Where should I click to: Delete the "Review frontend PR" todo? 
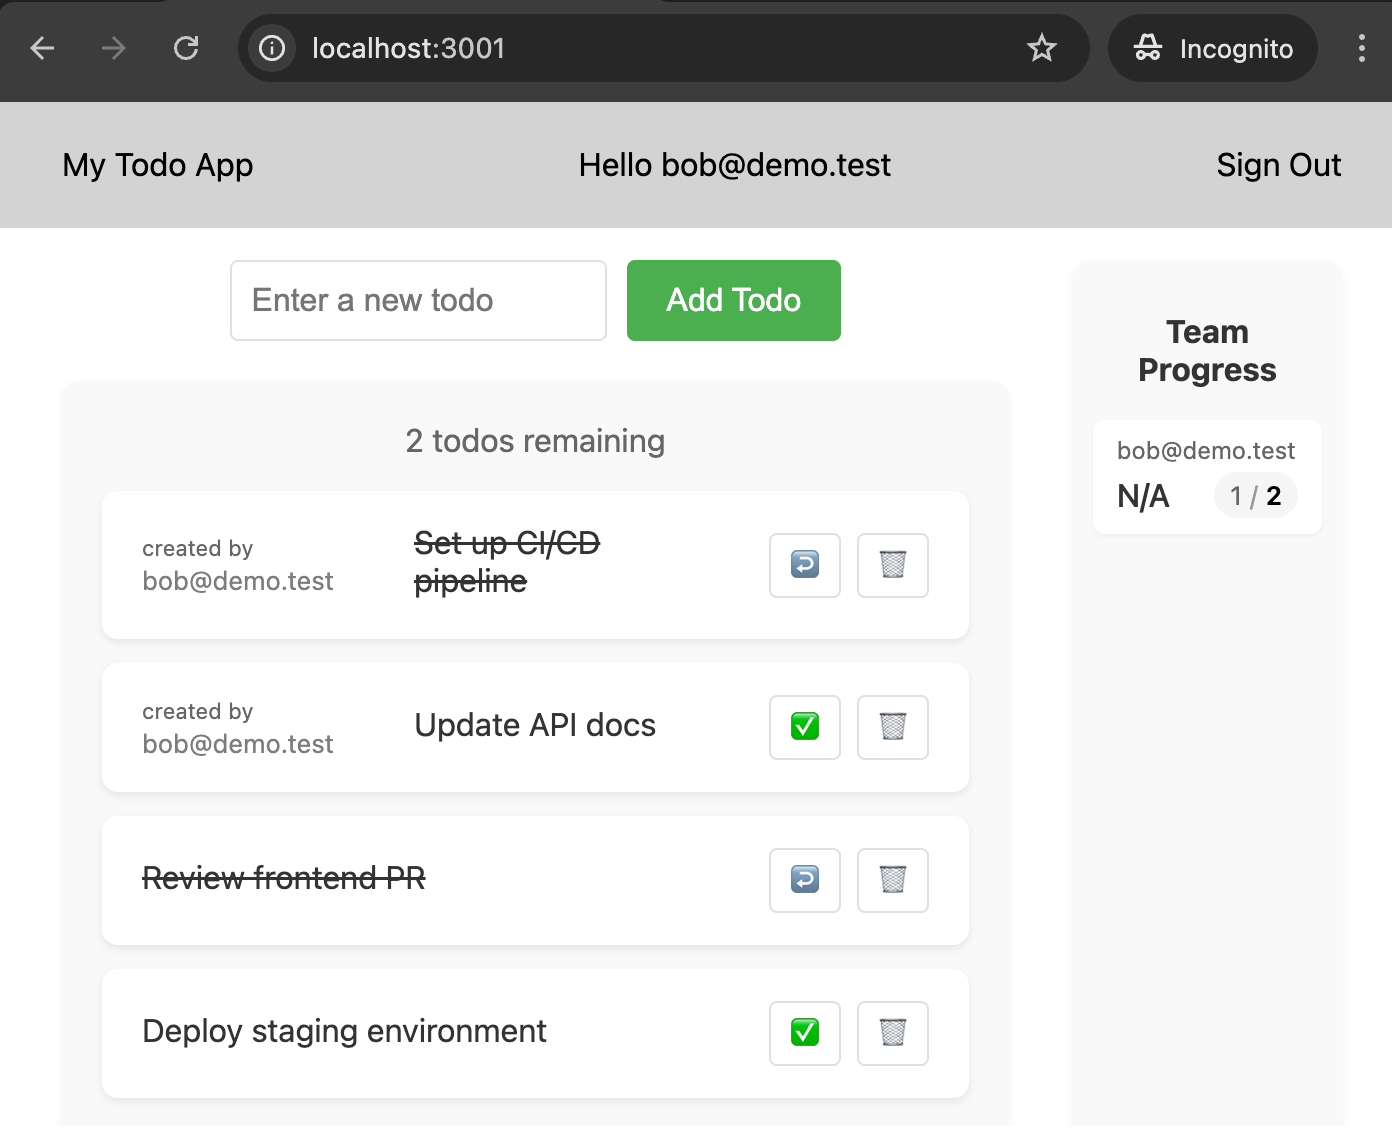click(x=892, y=880)
